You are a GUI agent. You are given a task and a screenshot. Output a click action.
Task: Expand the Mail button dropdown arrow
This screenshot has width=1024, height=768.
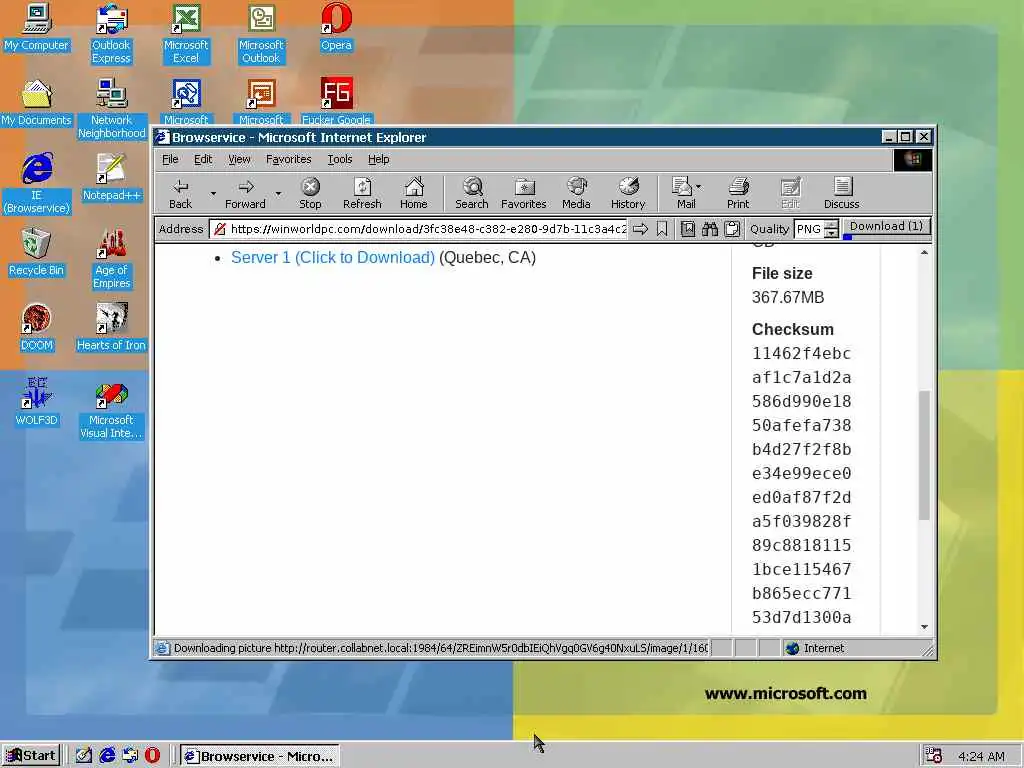pyautogui.click(x=699, y=187)
